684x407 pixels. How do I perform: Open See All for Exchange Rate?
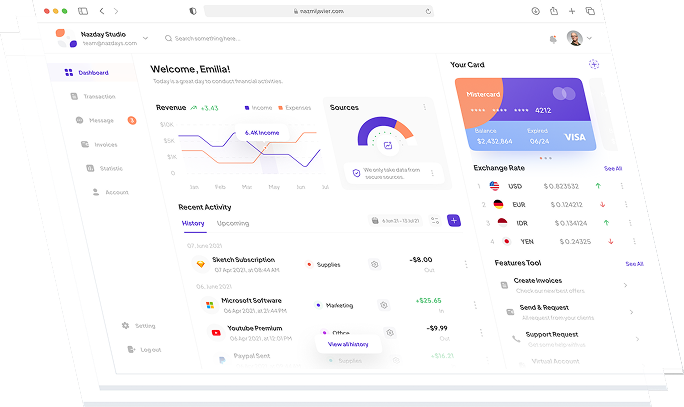613,168
